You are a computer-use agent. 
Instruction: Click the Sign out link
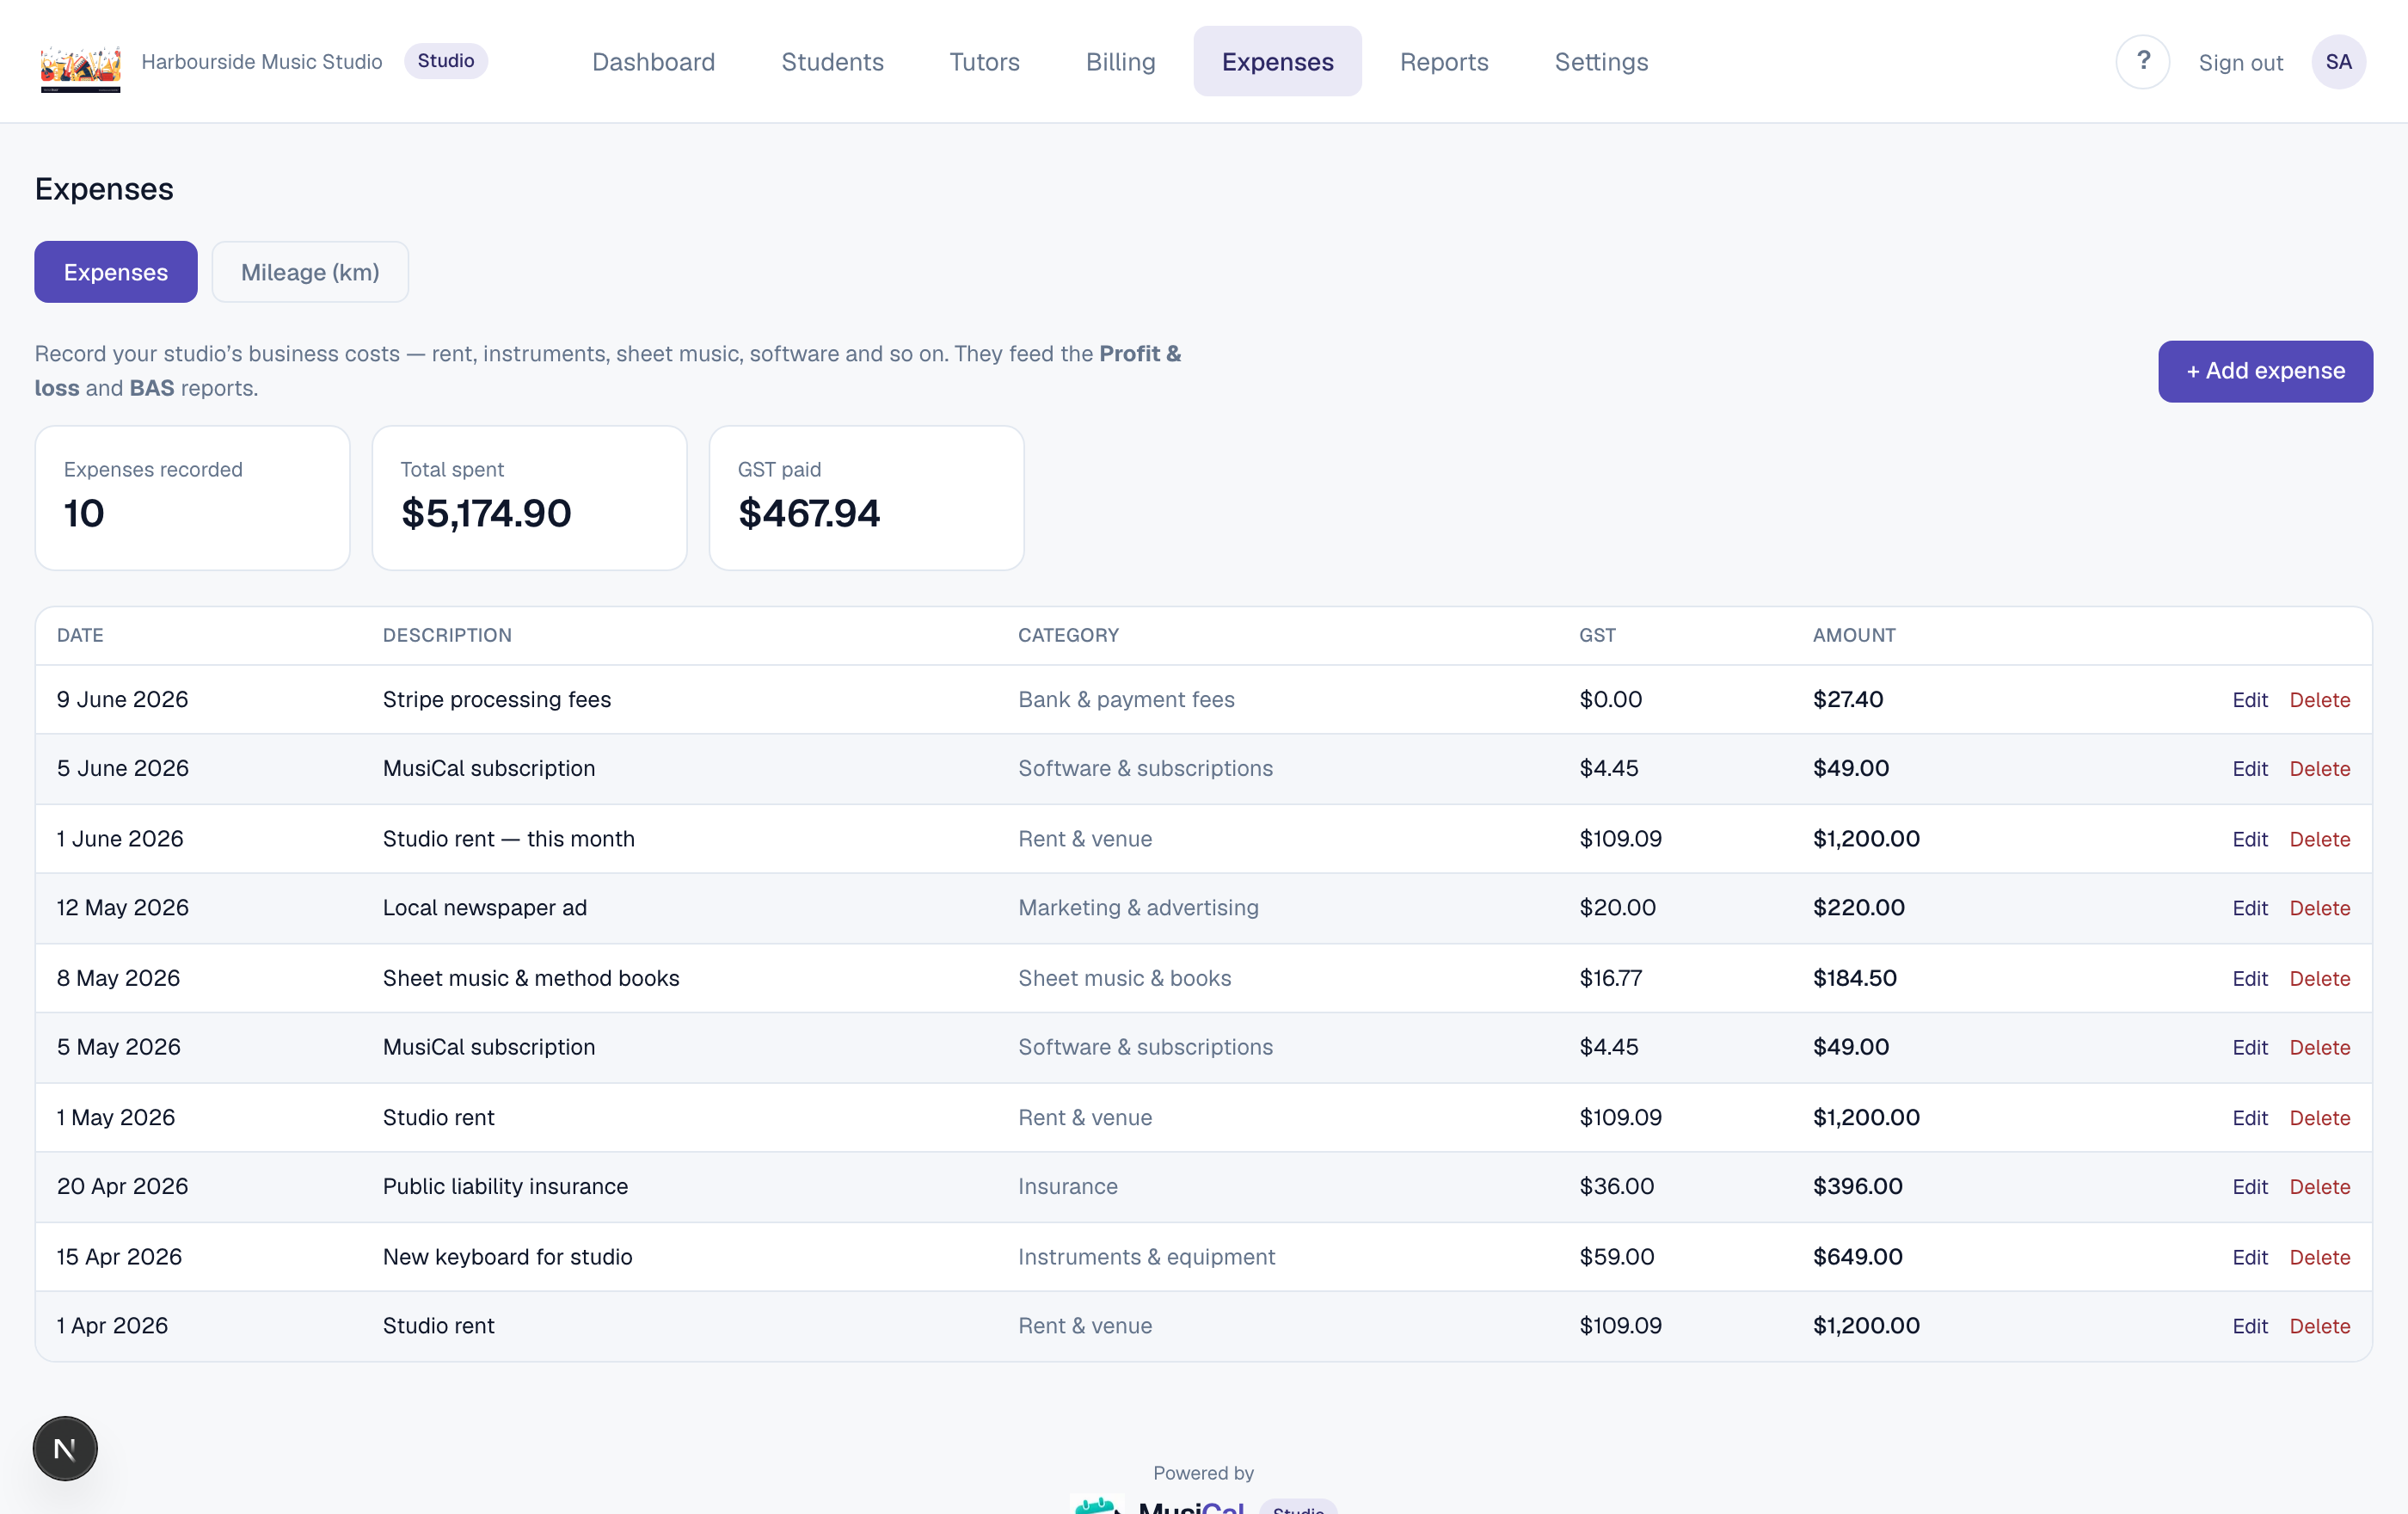[2240, 63]
